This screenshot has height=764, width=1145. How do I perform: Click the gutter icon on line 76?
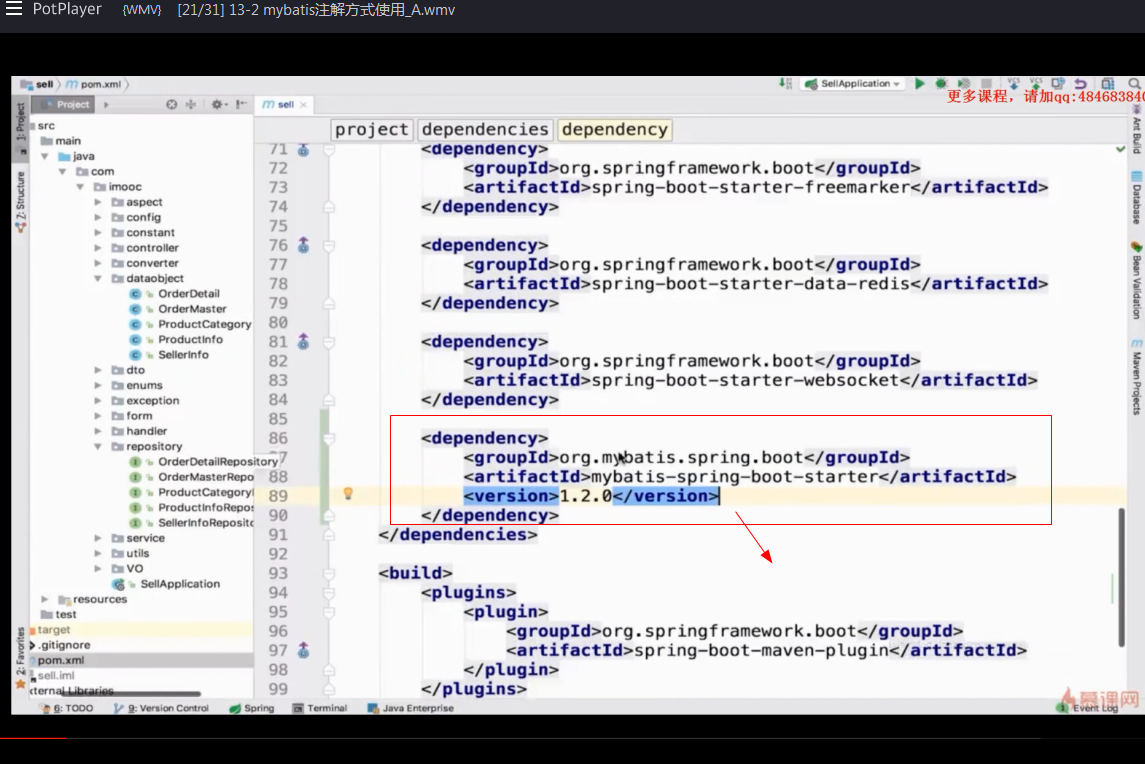[303, 245]
